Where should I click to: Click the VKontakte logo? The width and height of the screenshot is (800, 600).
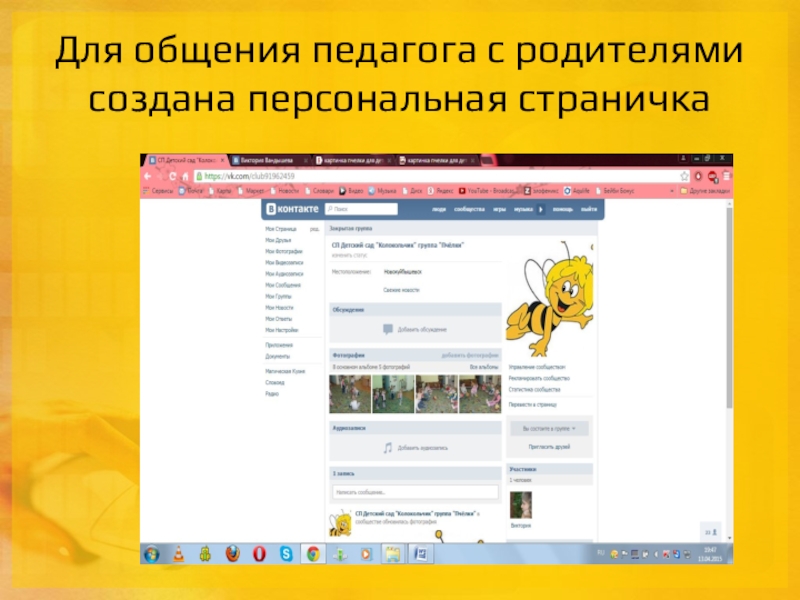pyautogui.click(x=292, y=209)
